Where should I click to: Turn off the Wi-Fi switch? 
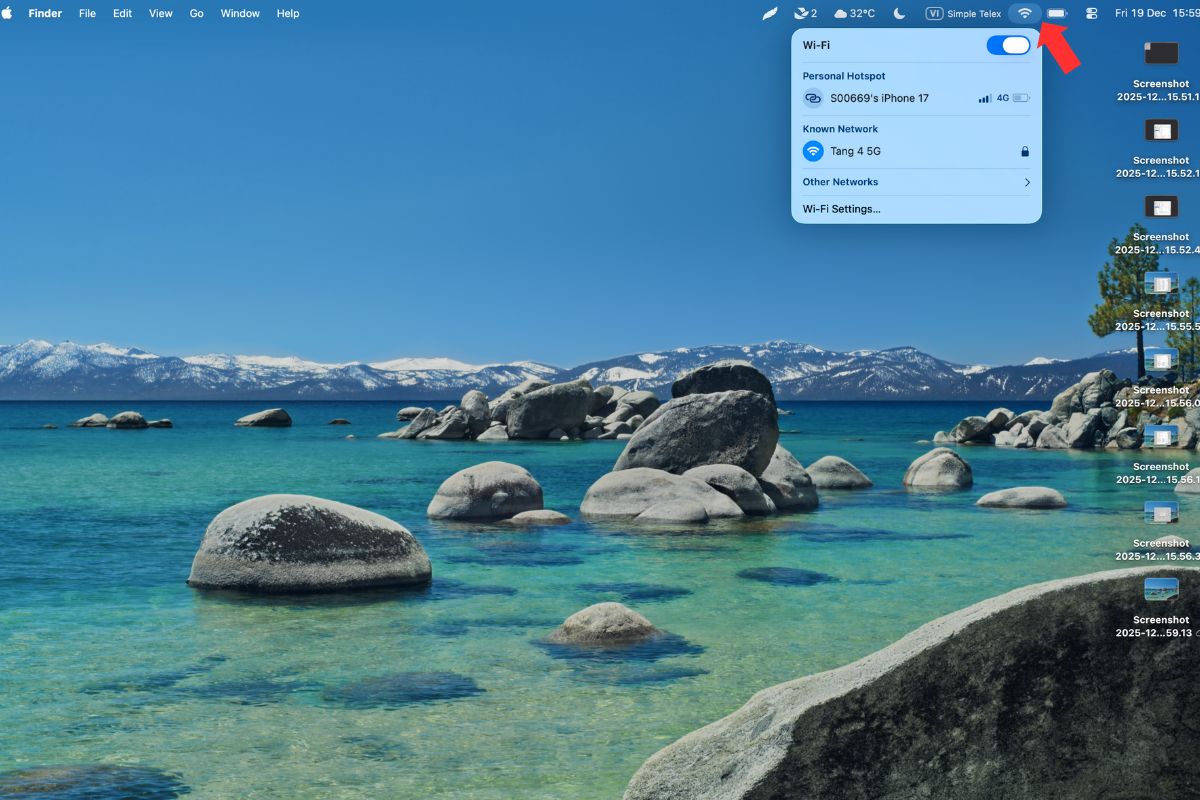click(1007, 45)
